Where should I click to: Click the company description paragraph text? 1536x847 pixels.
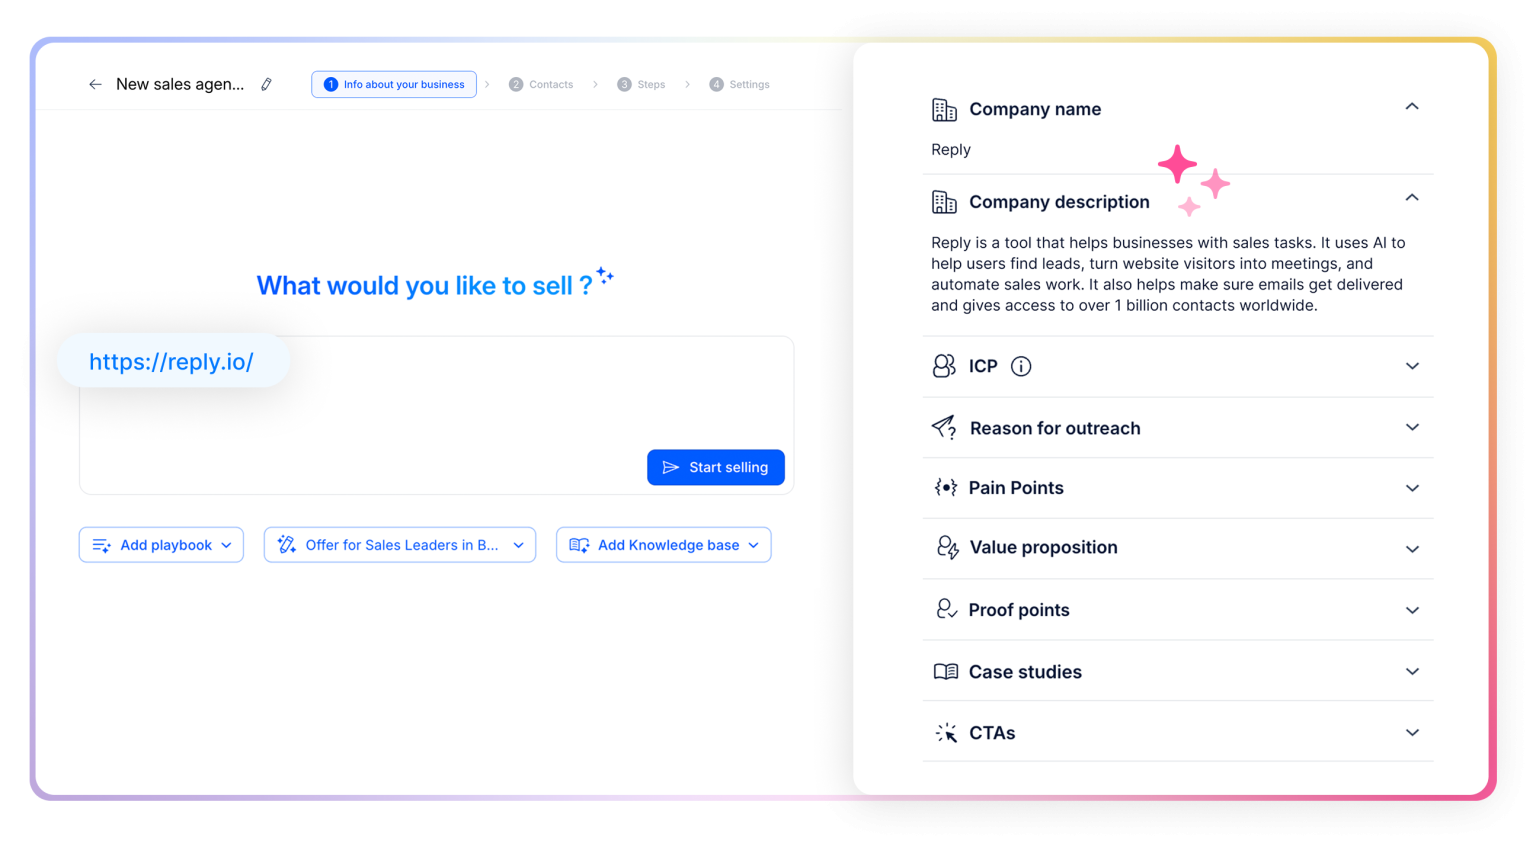1168,274
